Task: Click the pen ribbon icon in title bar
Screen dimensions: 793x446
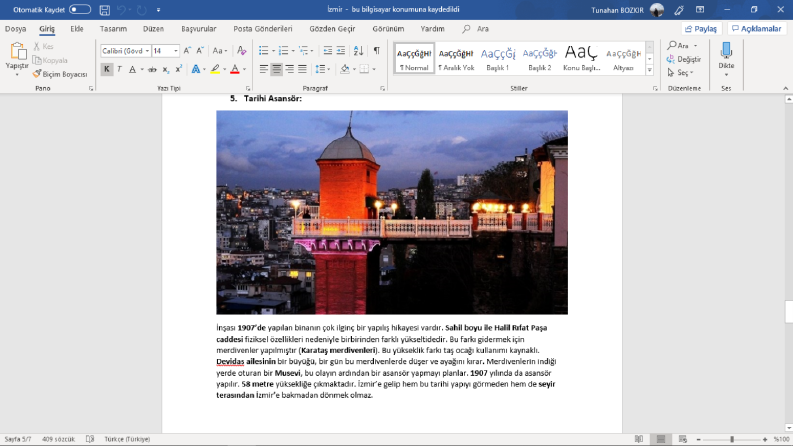Action: [x=679, y=10]
